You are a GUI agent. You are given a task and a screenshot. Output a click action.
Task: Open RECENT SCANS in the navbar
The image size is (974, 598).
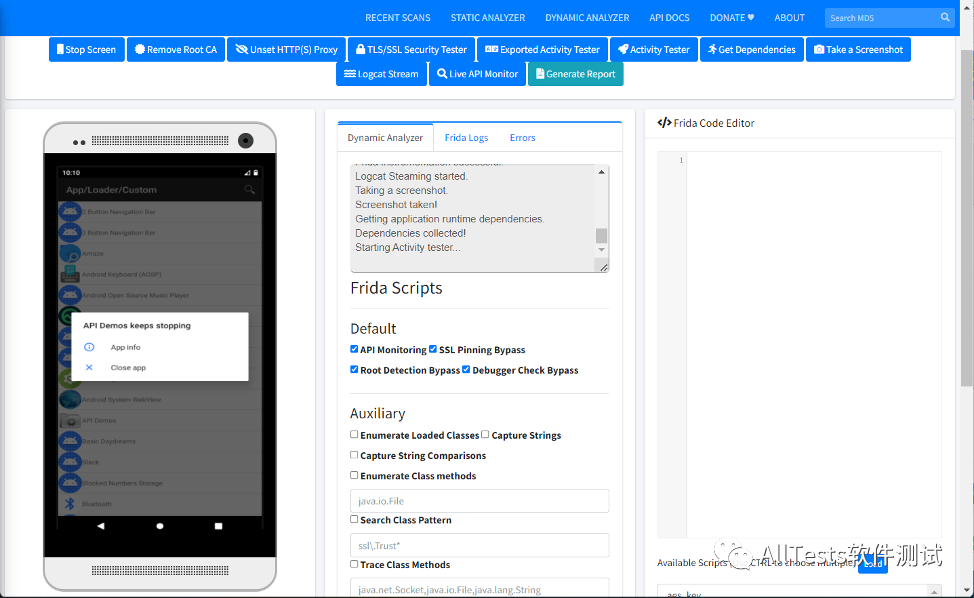point(398,18)
